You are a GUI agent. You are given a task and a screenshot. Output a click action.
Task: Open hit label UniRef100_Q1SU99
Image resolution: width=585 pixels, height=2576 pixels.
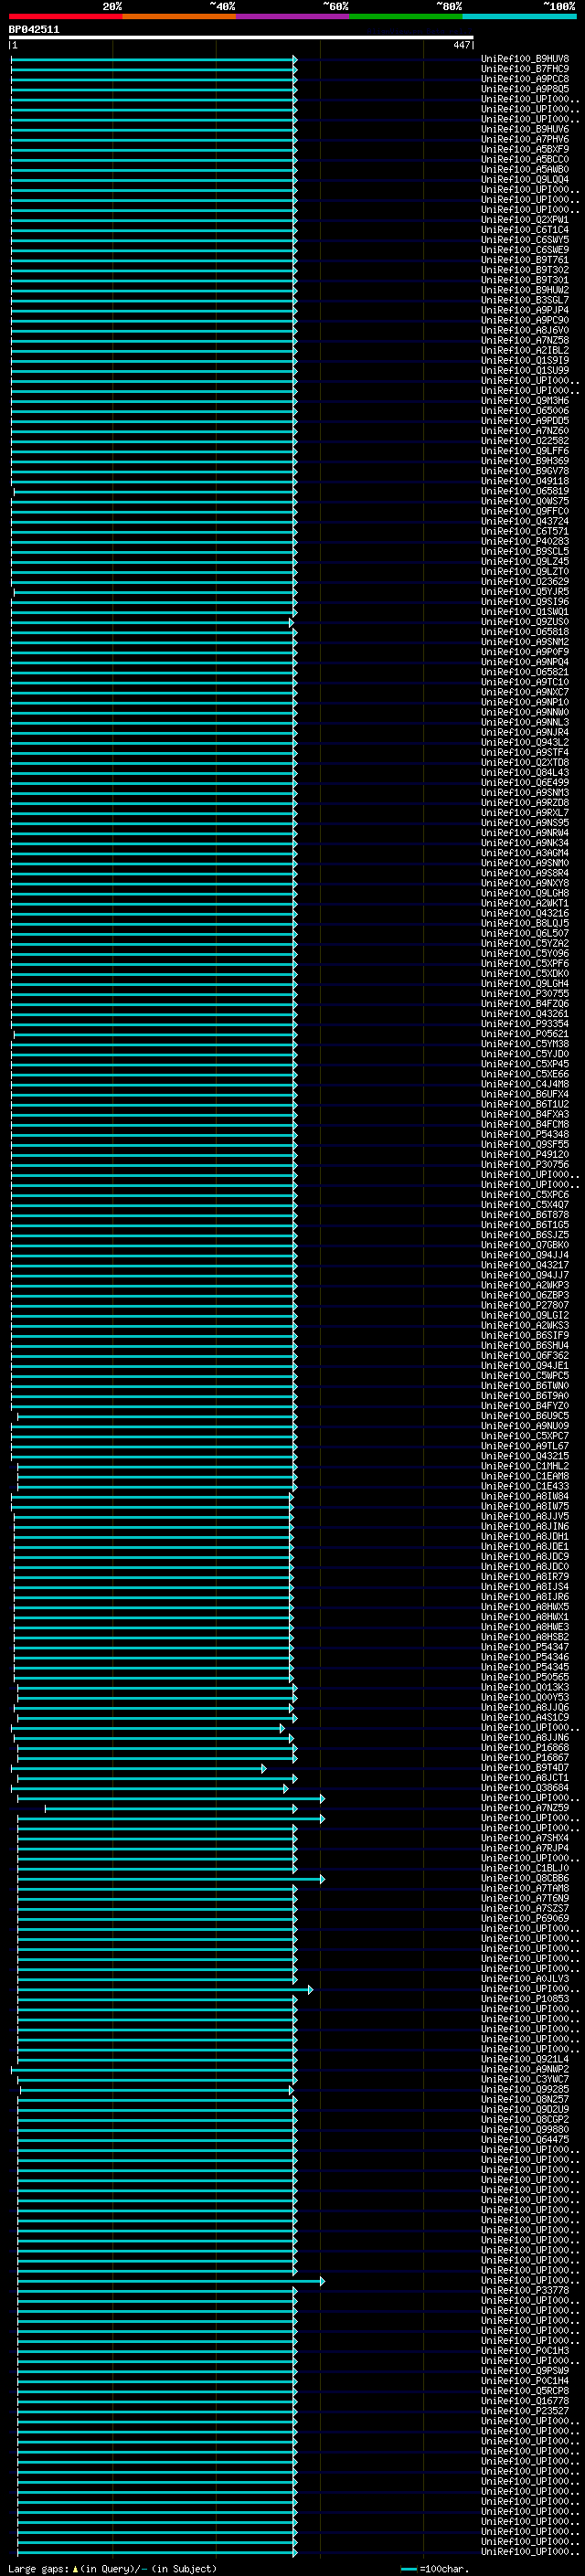pos(525,370)
